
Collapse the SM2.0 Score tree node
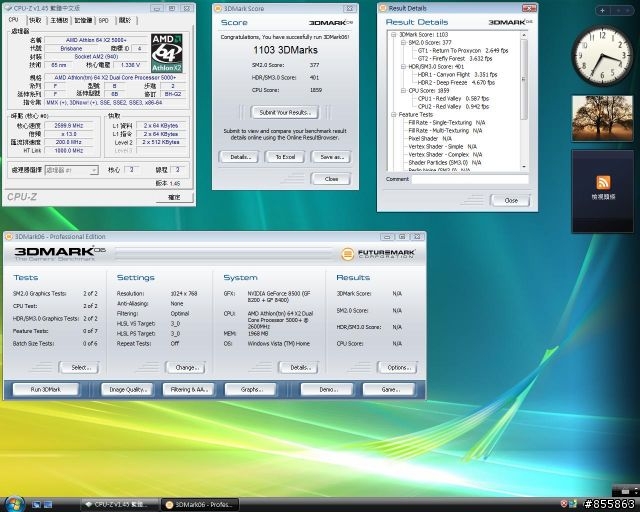pyautogui.click(x=403, y=42)
